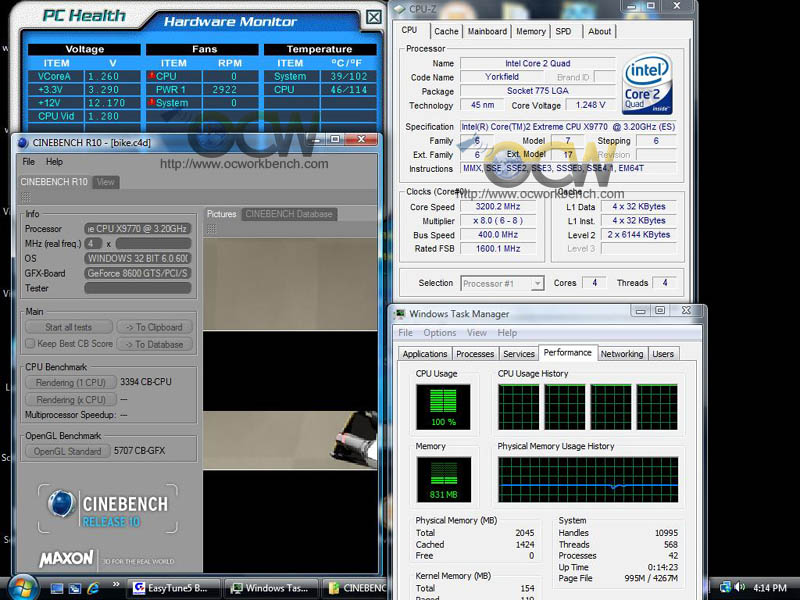This screenshot has height=600, width=800.
Task: Click the 4:14 PM taskbar clock
Action: (x=770, y=588)
